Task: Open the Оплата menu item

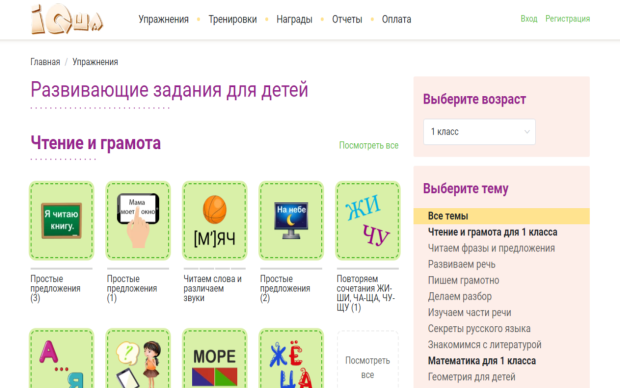Action: click(396, 19)
